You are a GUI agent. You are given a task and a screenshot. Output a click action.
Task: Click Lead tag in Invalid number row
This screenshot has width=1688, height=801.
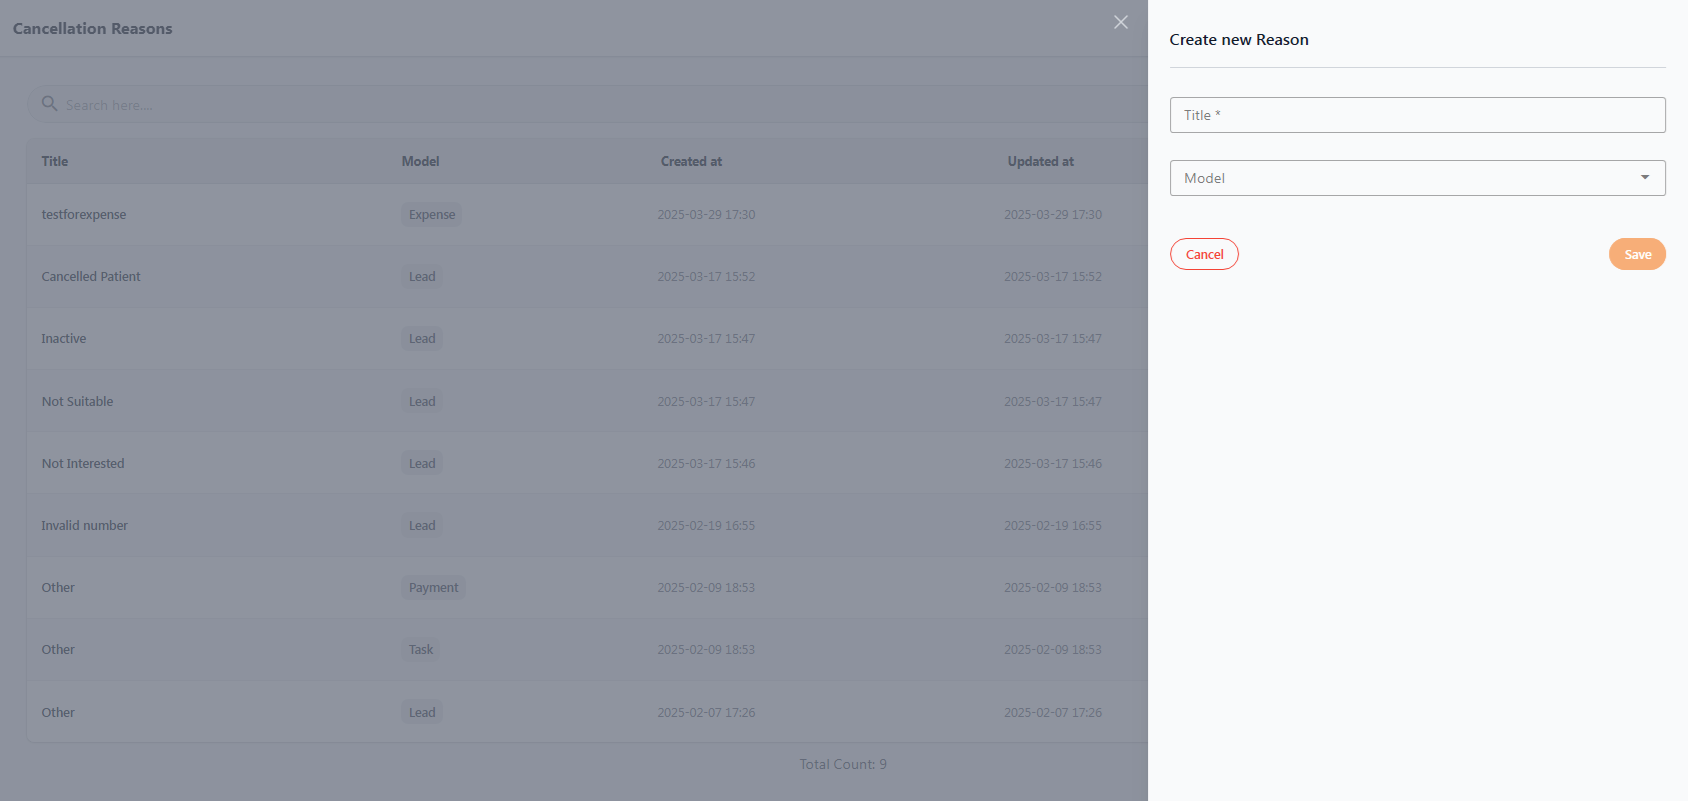point(422,525)
